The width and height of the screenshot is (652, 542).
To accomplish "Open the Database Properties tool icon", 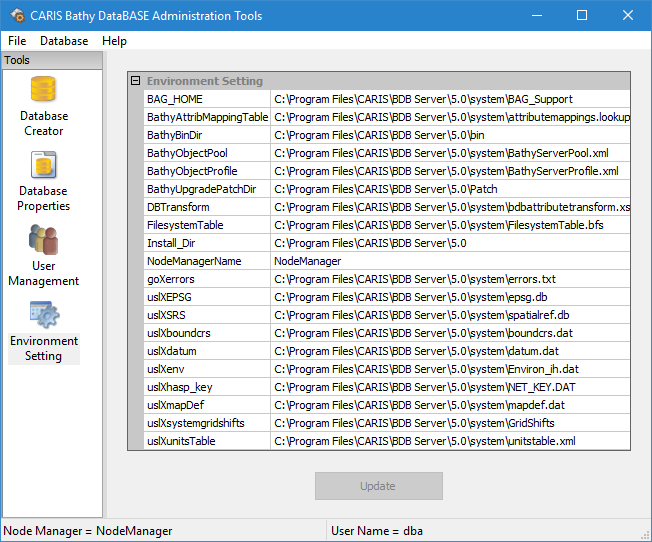I will (44, 166).
